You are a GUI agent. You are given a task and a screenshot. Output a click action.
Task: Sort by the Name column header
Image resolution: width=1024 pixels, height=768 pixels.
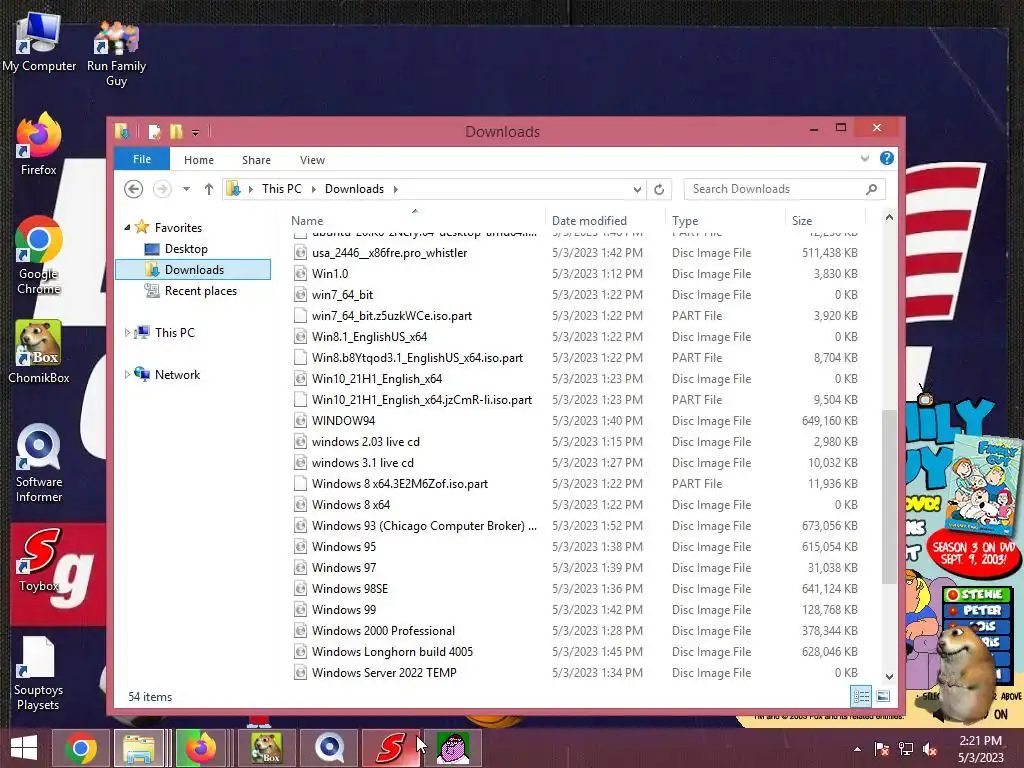[x=415, y=221]
